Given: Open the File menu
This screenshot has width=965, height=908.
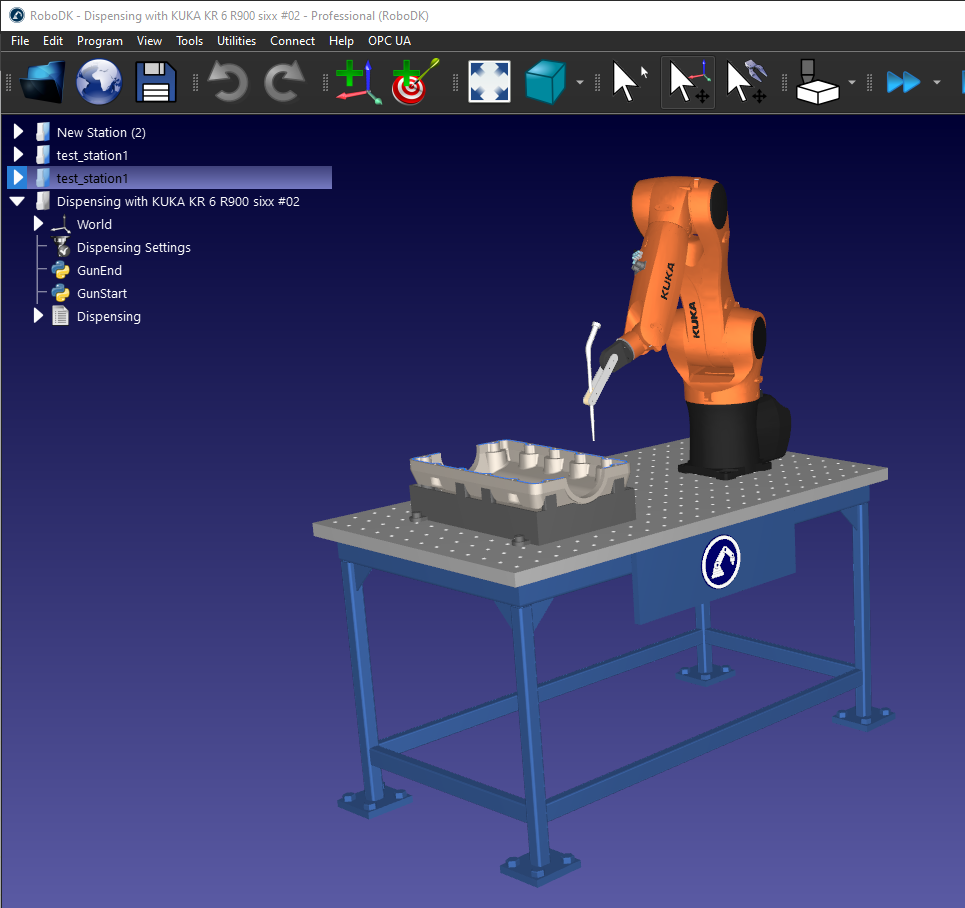Looking at the screenshot, I should [20, 41].
